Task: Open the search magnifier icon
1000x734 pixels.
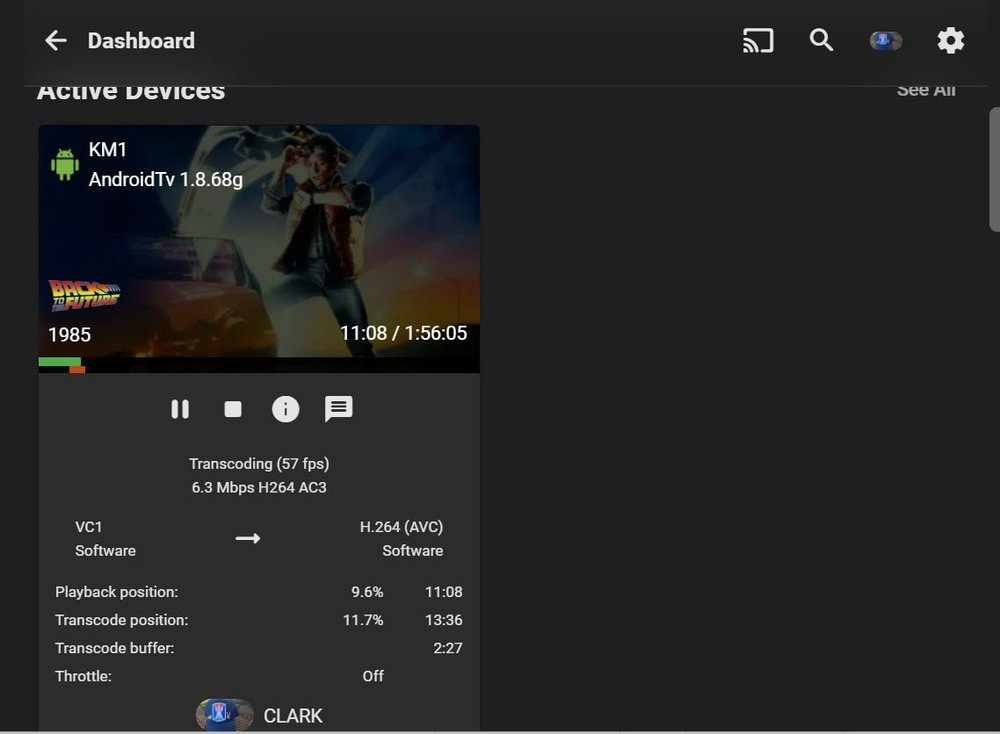Action: [x=821, y=41]
